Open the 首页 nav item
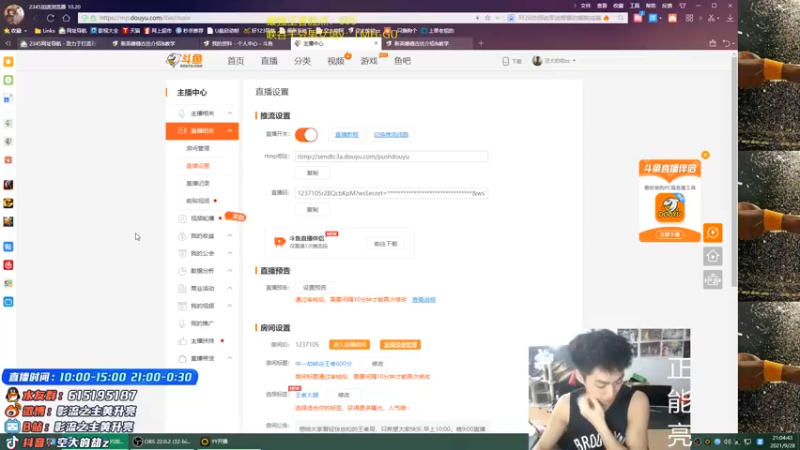800x450 pixels. click(x=236, y=61)
